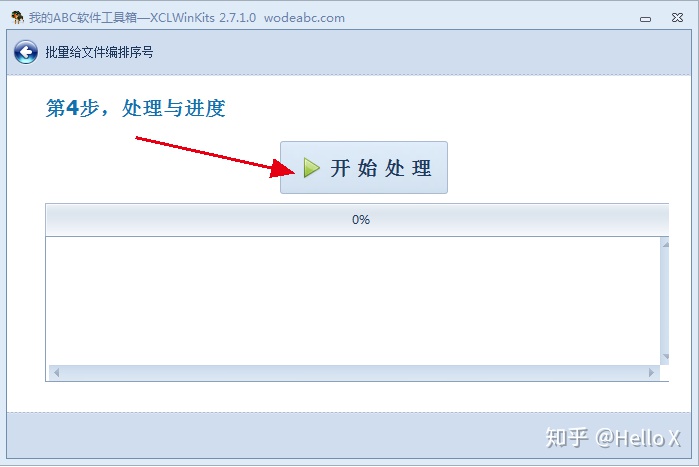Viewport: 699px width, 467px height.
Task: Go back using the blue arrow icon
Action: point(25,52)
